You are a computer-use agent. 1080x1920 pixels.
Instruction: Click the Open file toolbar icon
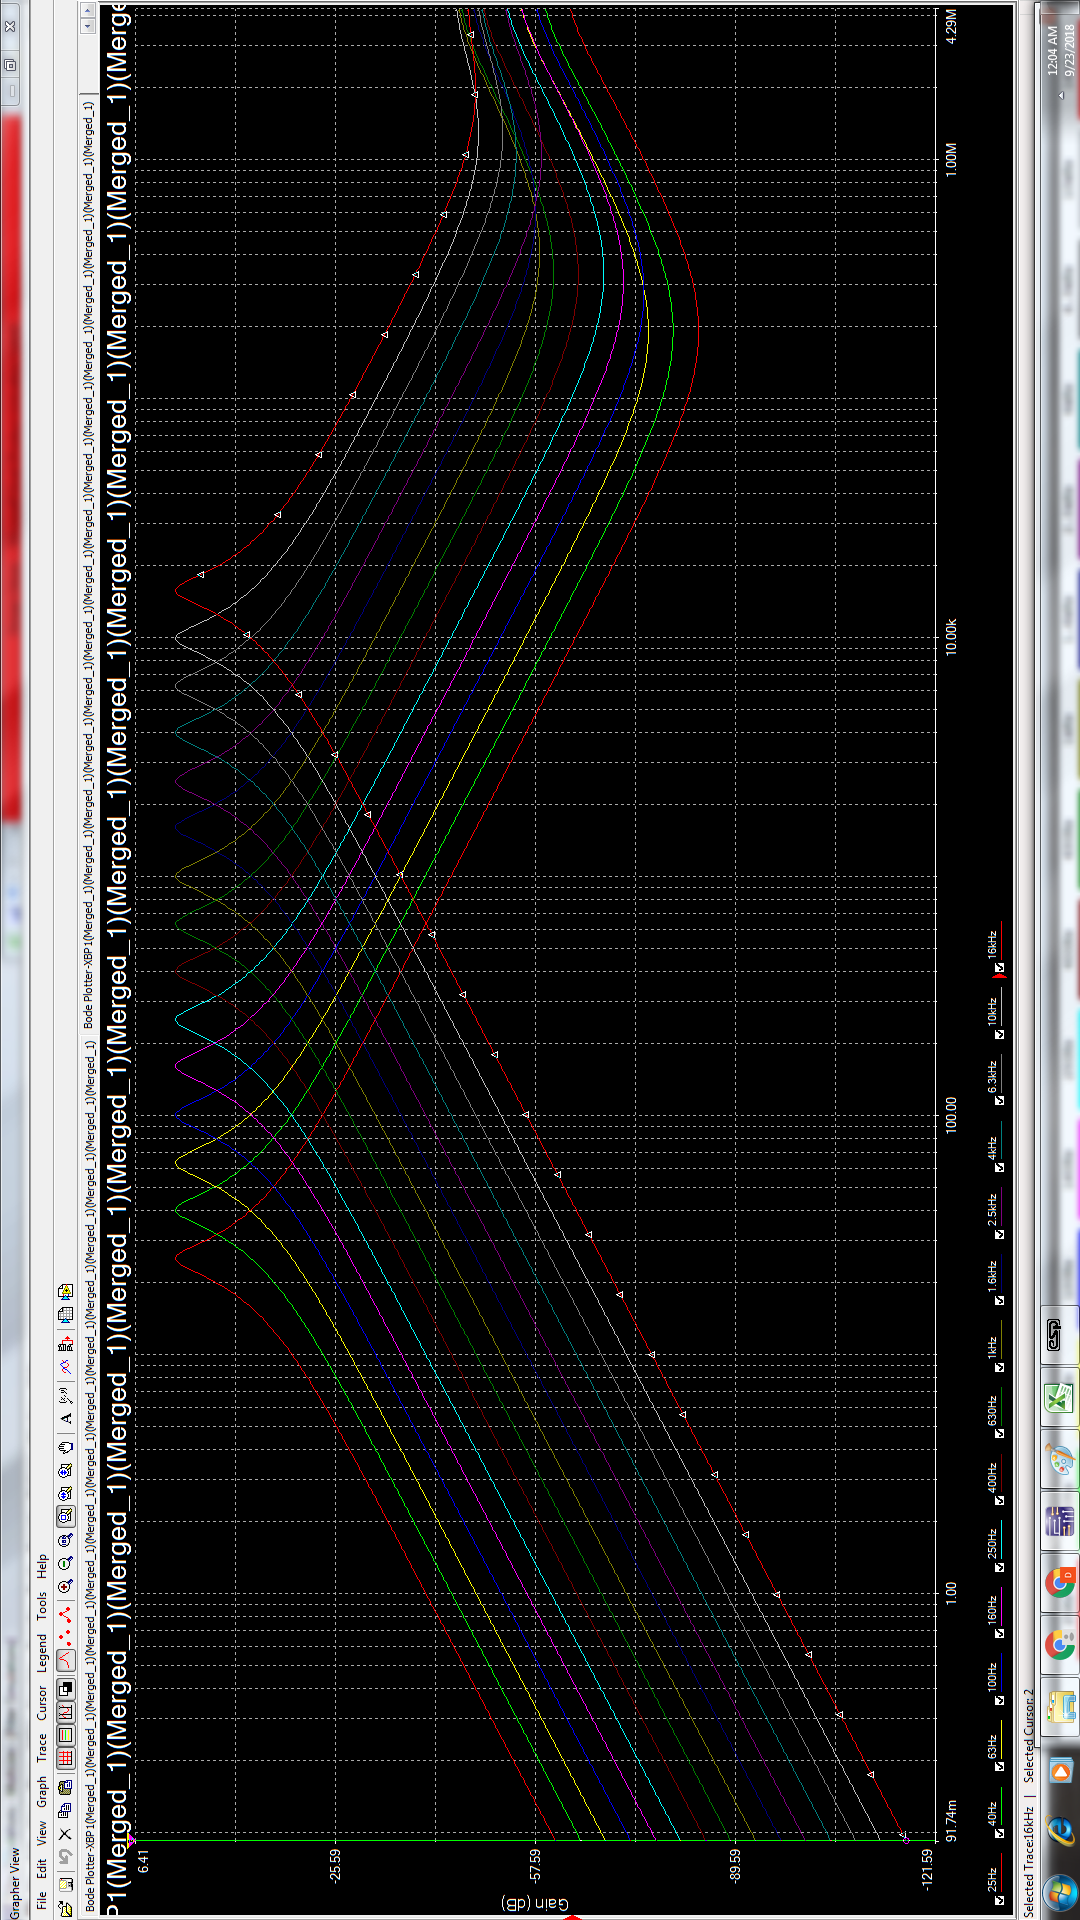(65, 1908)
